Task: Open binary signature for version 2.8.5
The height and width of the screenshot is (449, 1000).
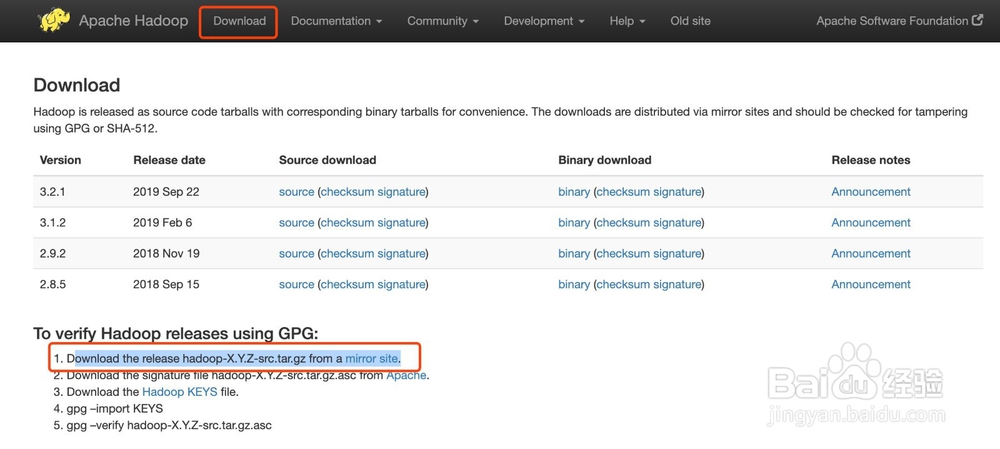Action: tap(677, 284)
